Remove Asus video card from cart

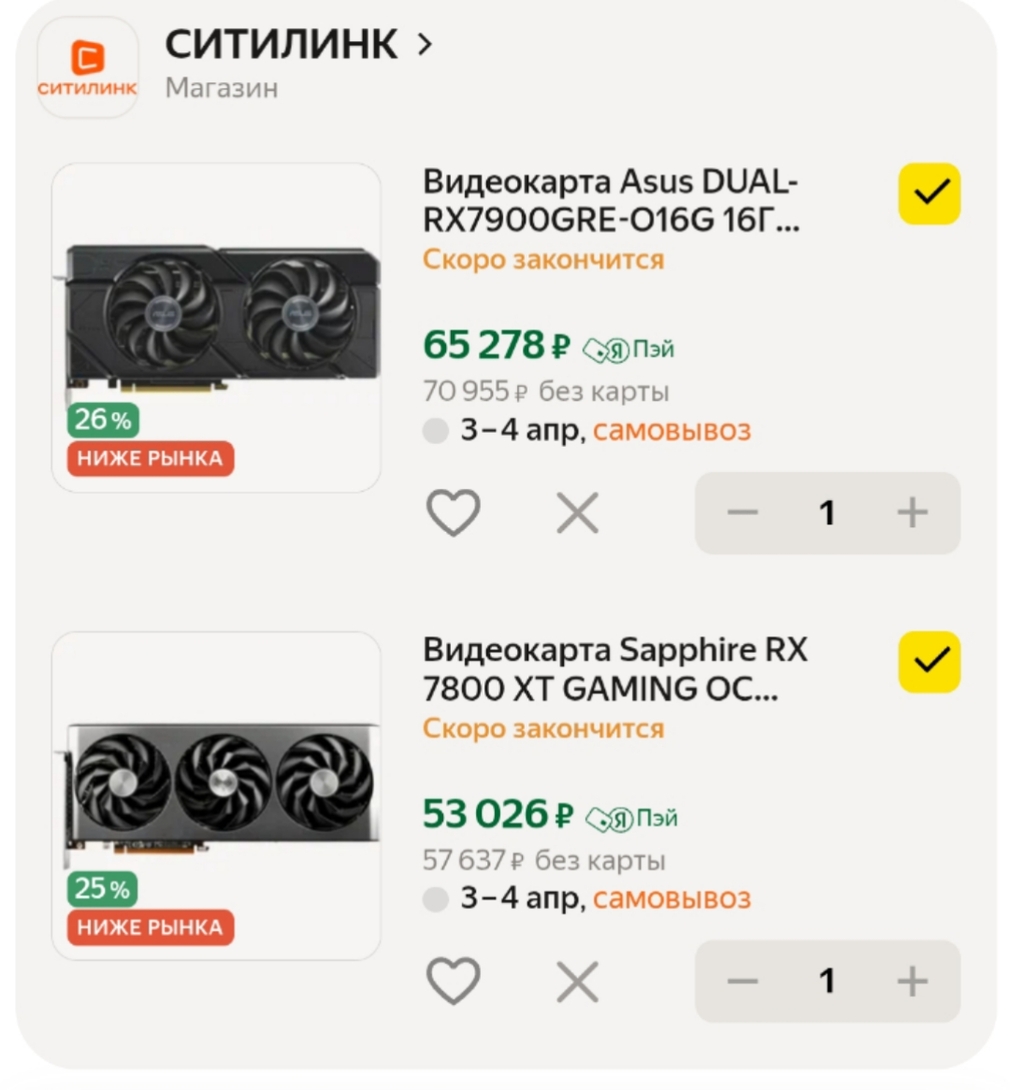pos(577,513)
